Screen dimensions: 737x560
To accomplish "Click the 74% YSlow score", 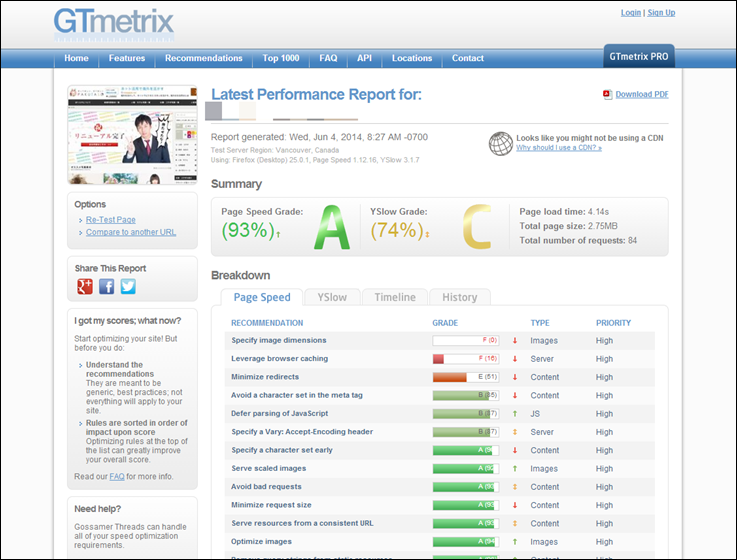I will [x=397, y=230].
